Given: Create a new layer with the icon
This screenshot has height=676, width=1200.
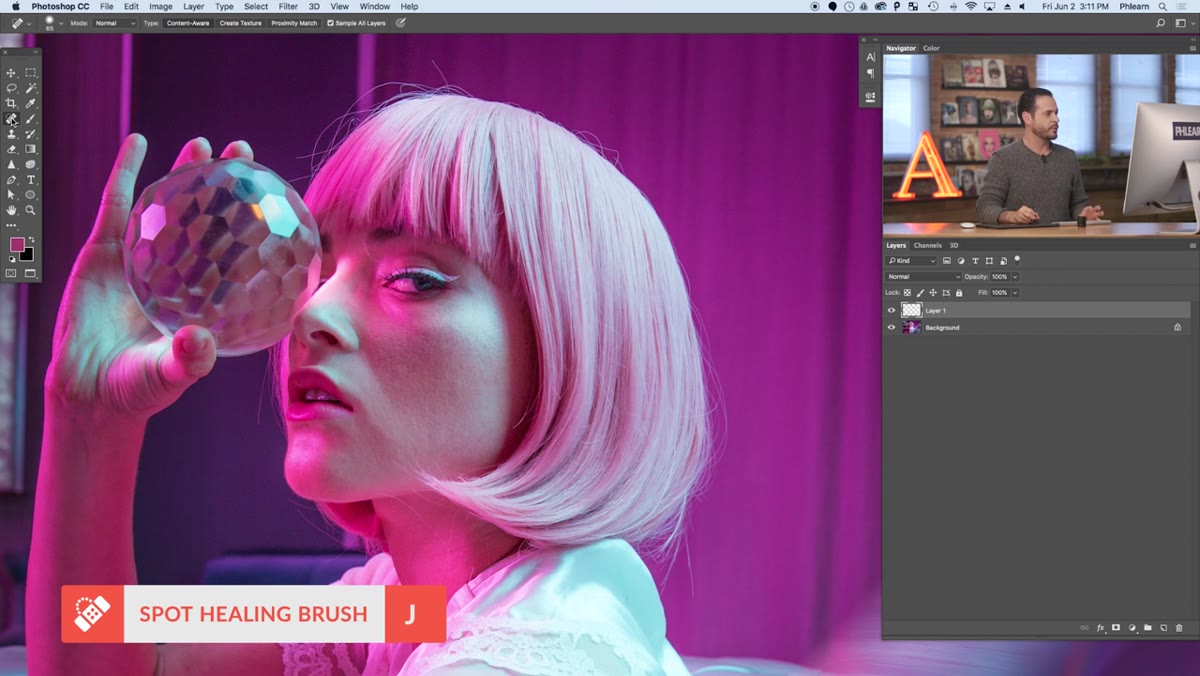Looking at the screenshot, I should point(1164,628).
